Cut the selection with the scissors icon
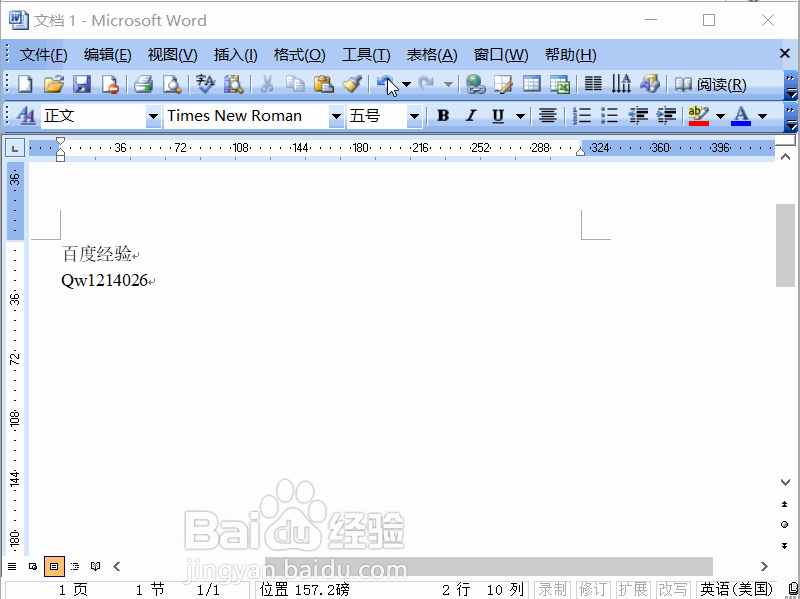Viewport: 800px width, 599px height. 266,84
